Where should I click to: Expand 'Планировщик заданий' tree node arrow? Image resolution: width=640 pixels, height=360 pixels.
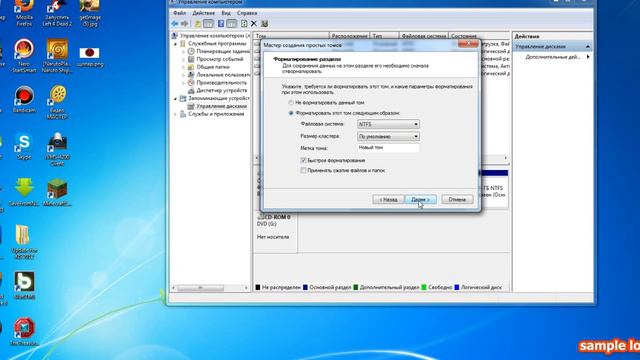pos(184,51)
